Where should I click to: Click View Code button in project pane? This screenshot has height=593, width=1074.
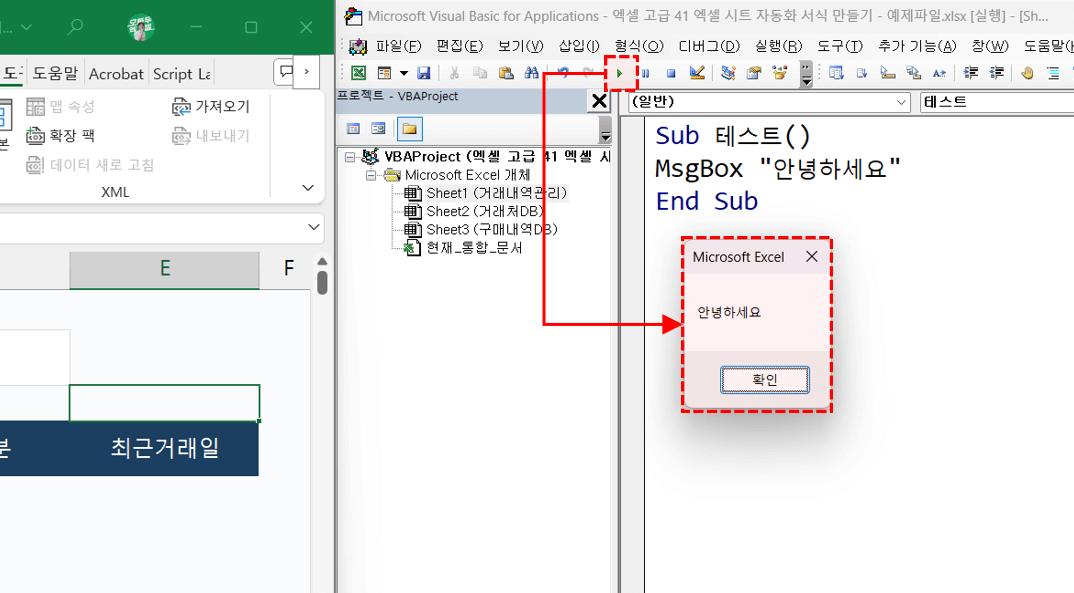click(354, 129)
